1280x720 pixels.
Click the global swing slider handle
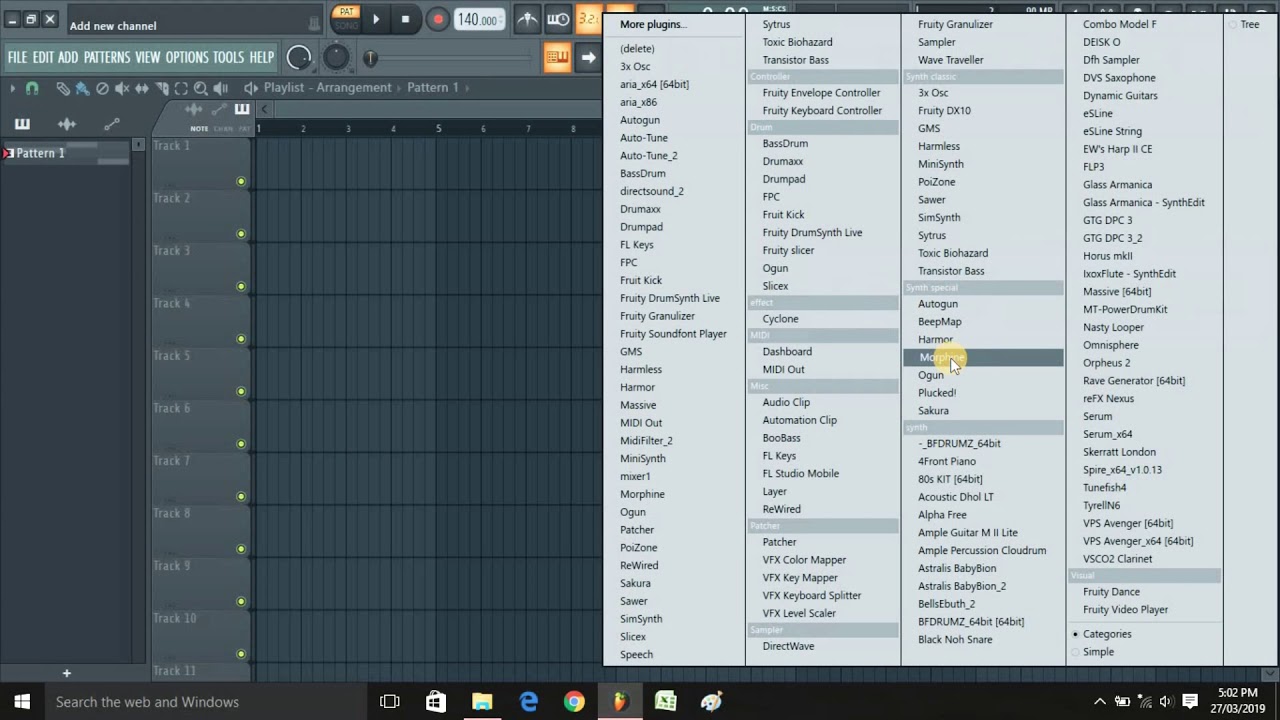pos(370,58)
